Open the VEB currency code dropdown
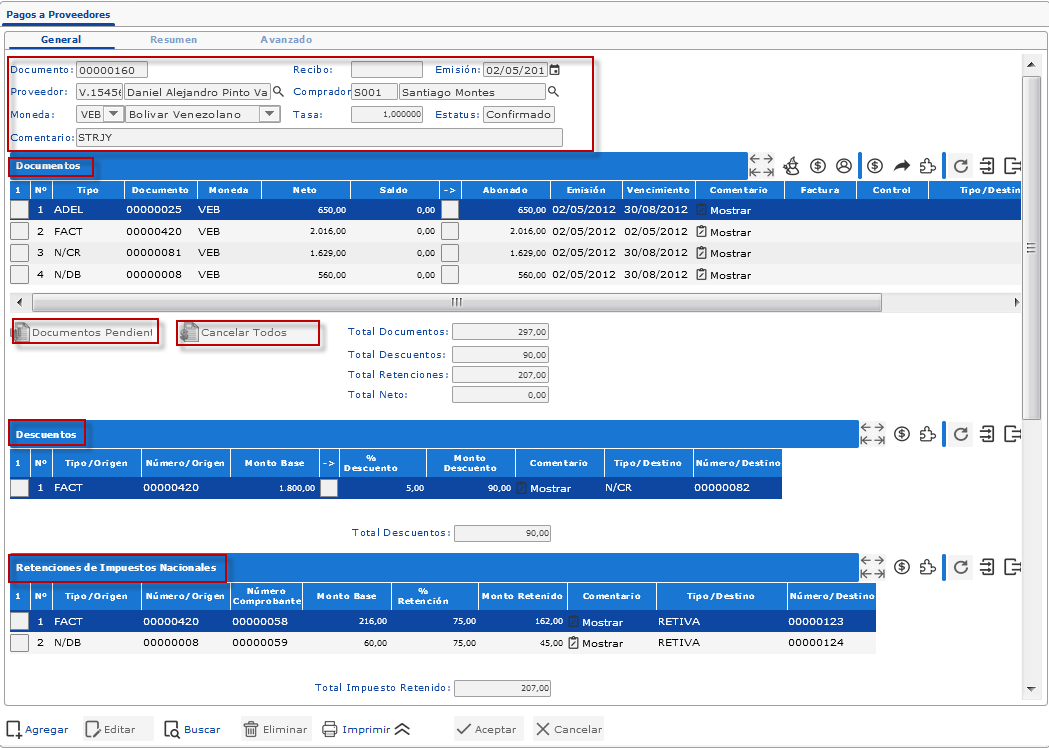Screen dimensions: 1049x748 (x=113, y=114)
